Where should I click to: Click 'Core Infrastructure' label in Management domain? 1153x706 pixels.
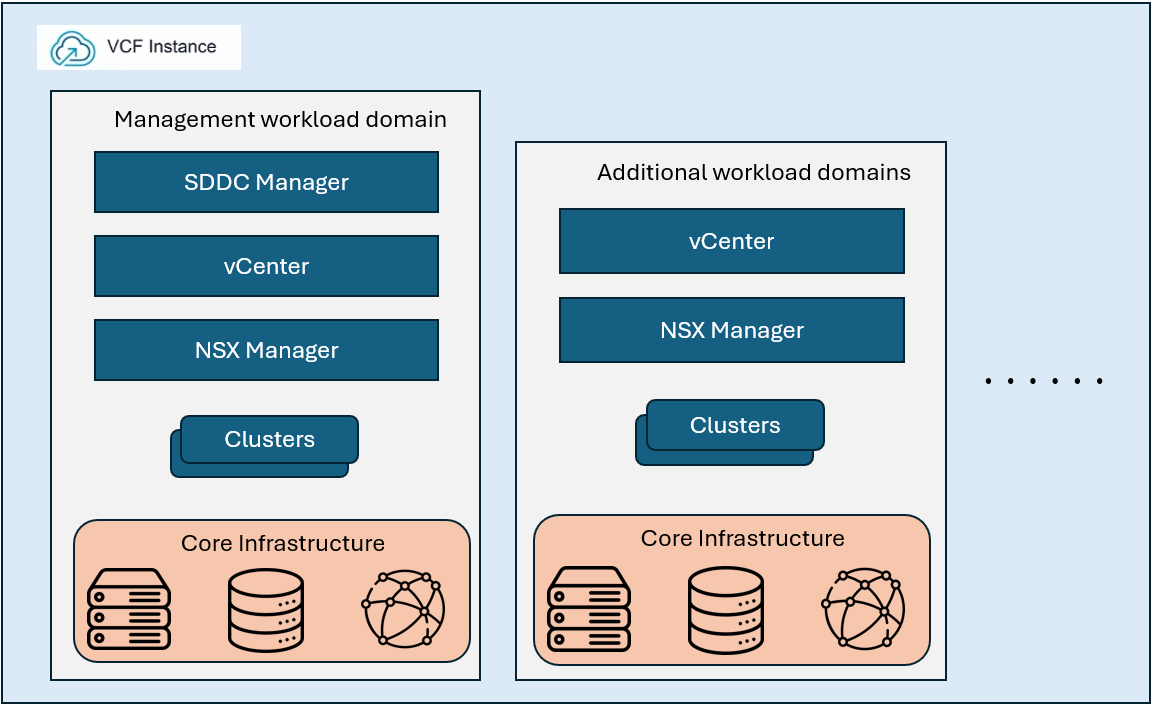[283, 543]
